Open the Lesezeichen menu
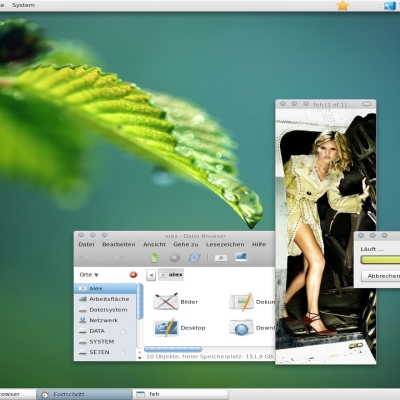This screenshot has height=400, width=400. click(x=225, y=244)
